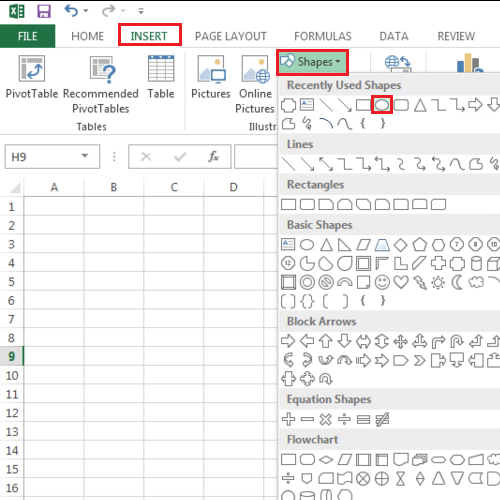Switch to the FORMULAS tab
The height and width of the screenshot is (500, 500).
click(x=323, y=36)
